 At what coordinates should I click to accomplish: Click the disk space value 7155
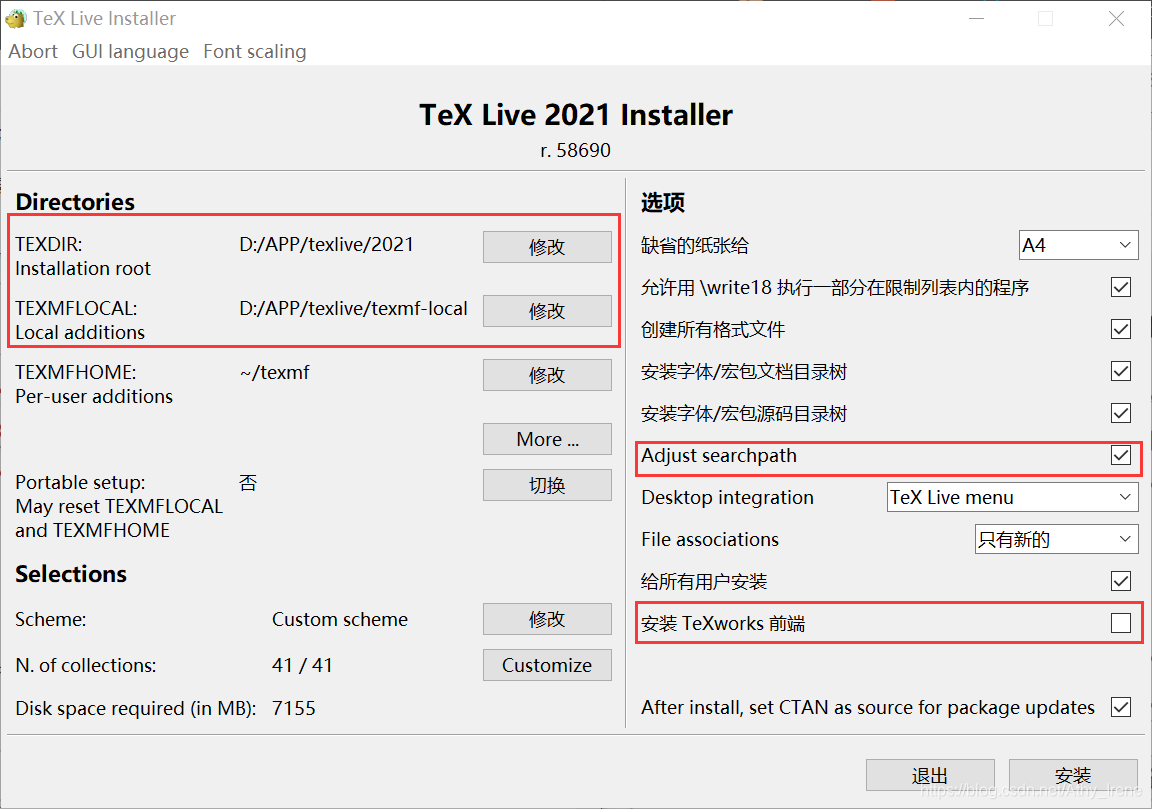[x=294, y=708]
